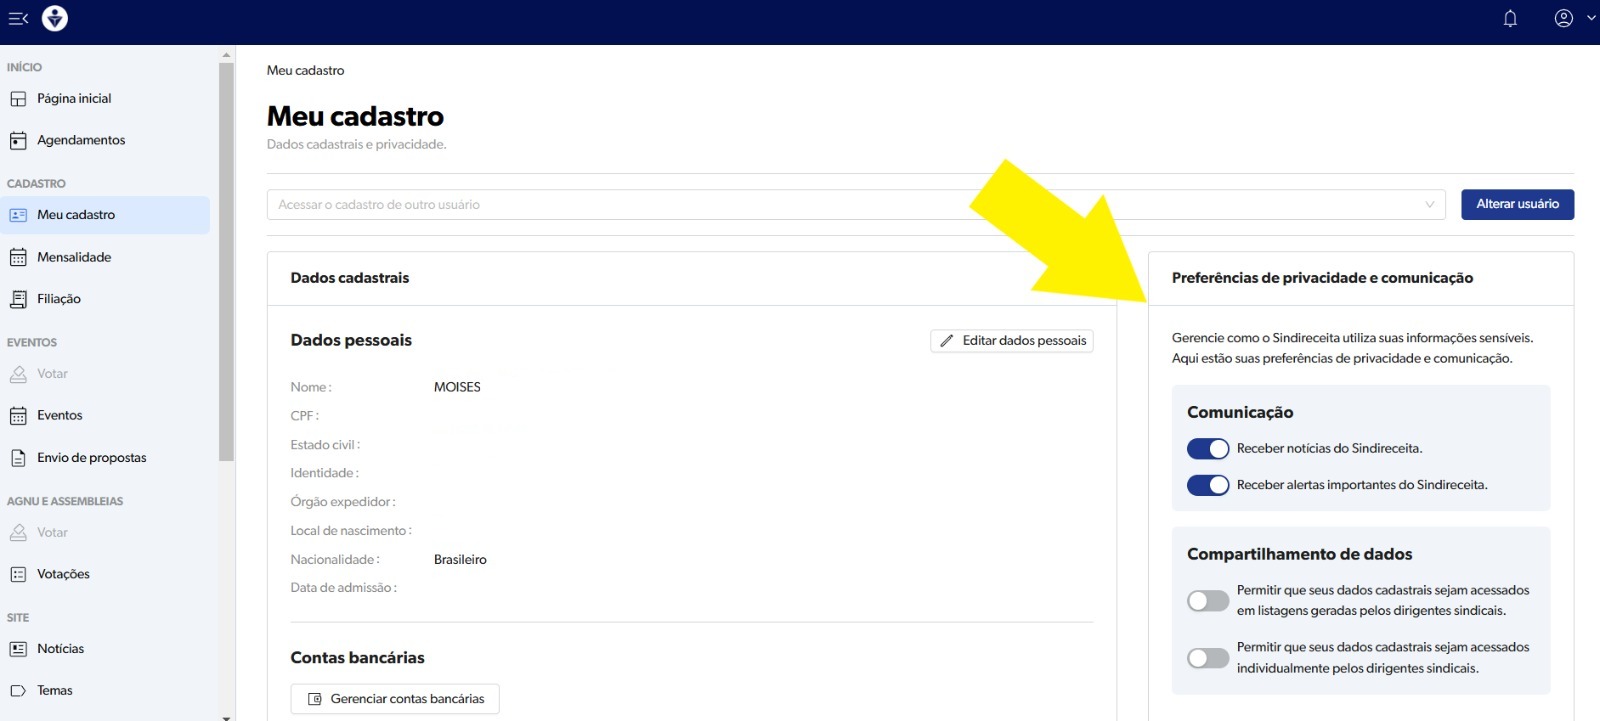
Task: Click the Sindireceita logo in header
Action: click(55, 18)
